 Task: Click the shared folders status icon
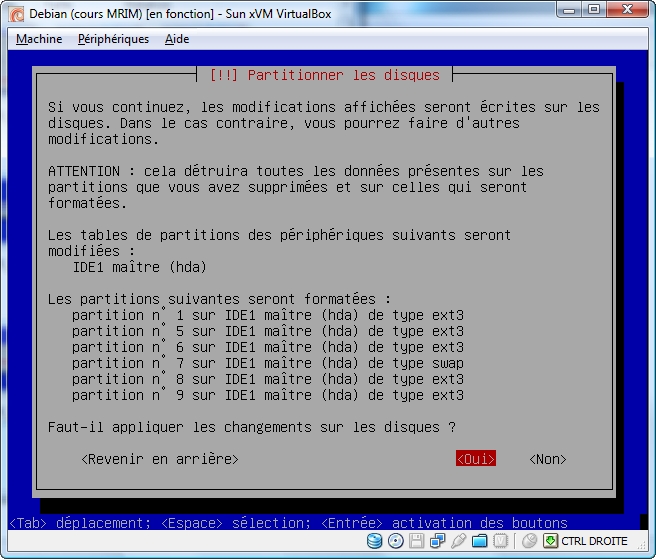pos(479,541)
